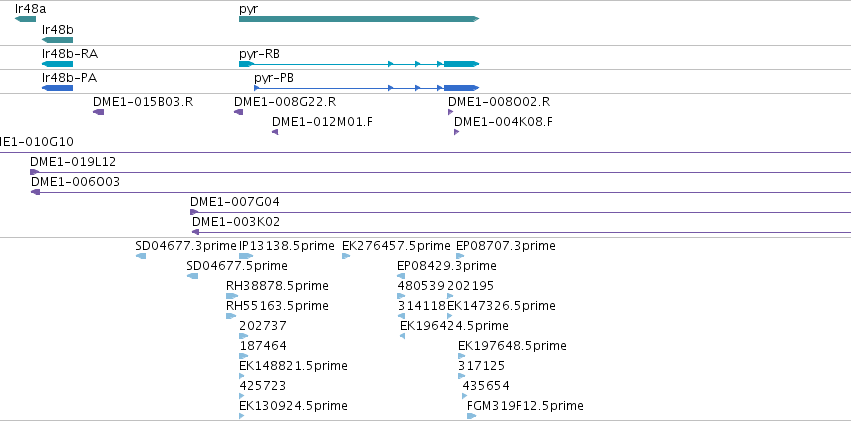Click the DME1-004K08.F arrowhead
851x421 pixels.
456,132
